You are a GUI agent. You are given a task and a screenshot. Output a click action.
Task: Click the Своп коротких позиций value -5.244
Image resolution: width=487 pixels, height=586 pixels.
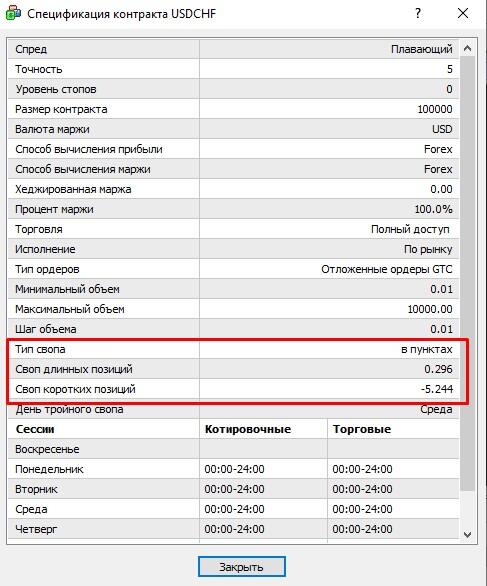point(437,389)
